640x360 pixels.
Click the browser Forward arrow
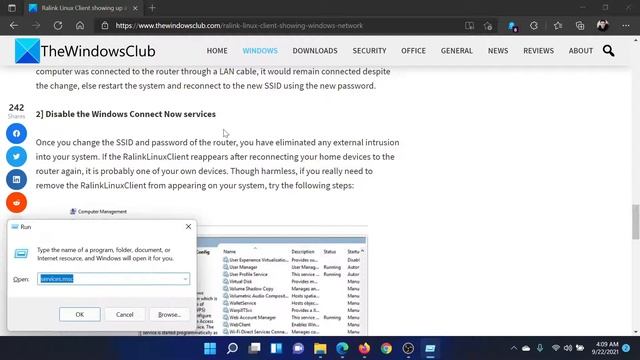tap(36, 25)
